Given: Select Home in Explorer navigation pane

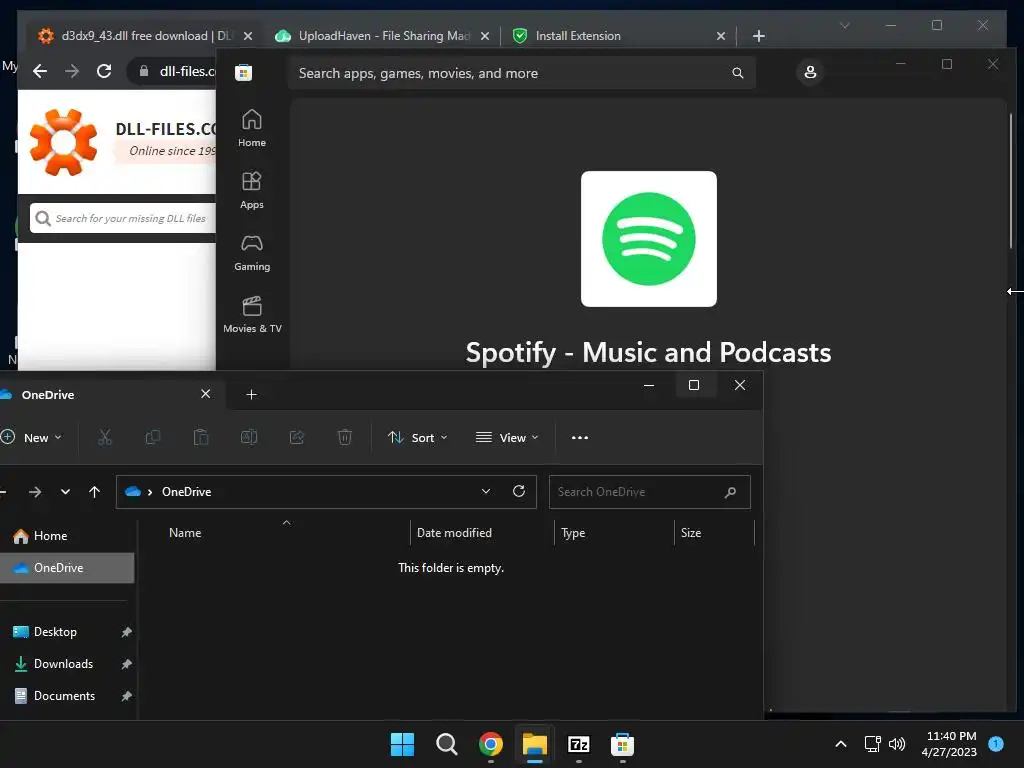Looking at the screenshot, I should click(50, 536).
